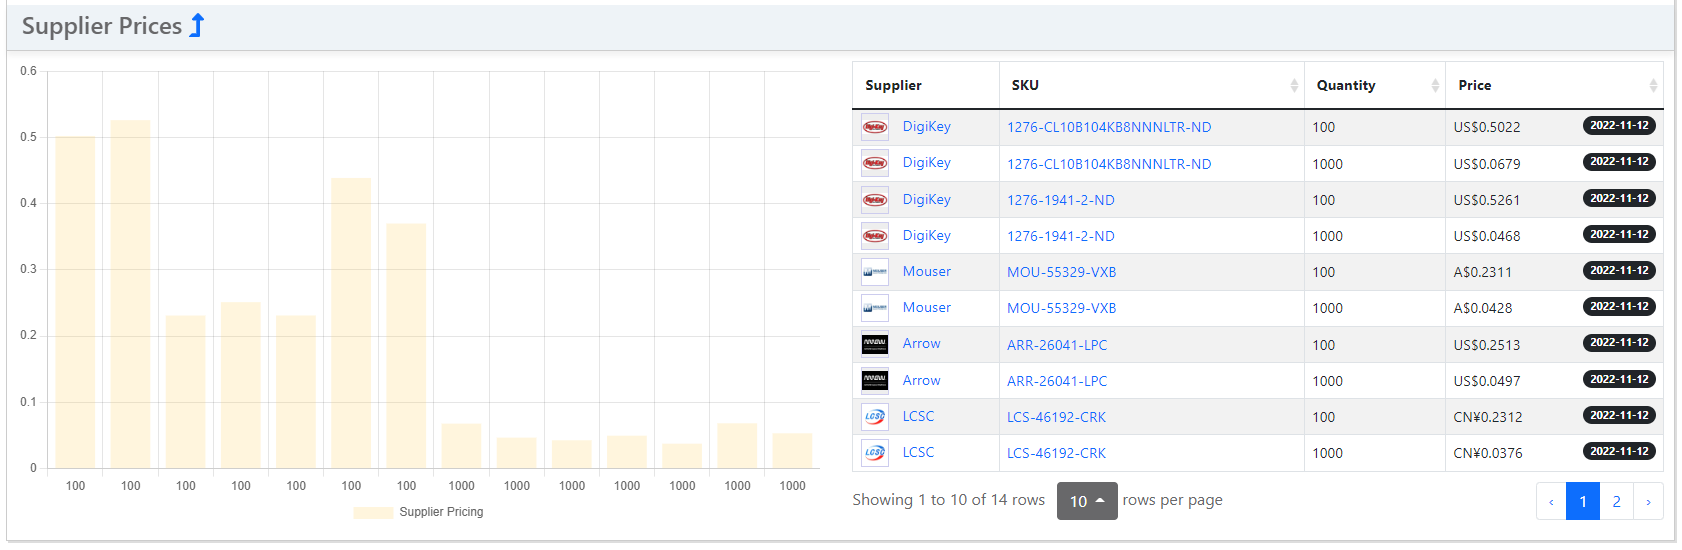1682x550 pixels.
Task: Click the DigiKey logo in first row
Action: click(x=874, y=127)
